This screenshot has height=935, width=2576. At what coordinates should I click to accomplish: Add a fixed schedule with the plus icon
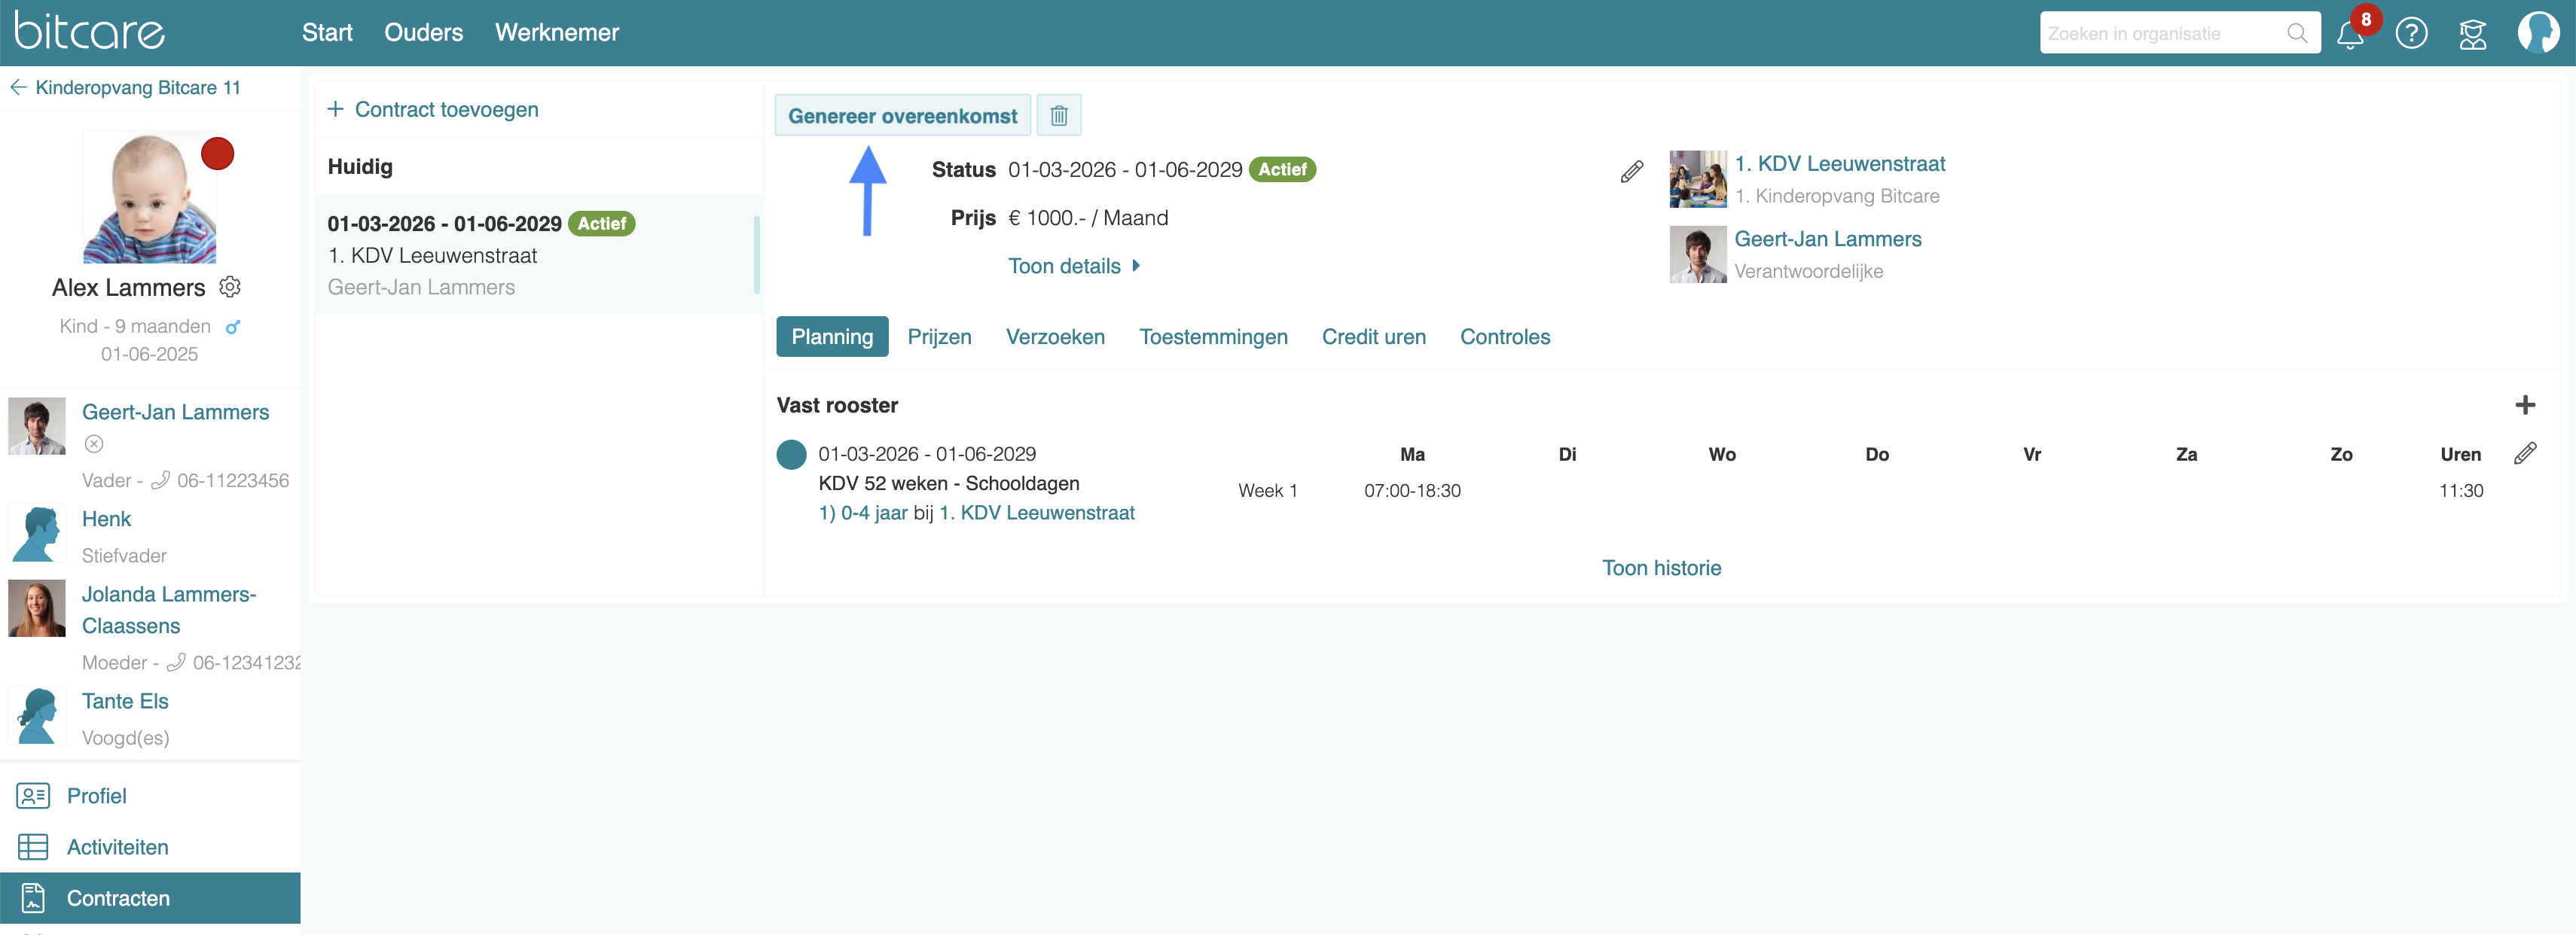(x=2524, y=405)
